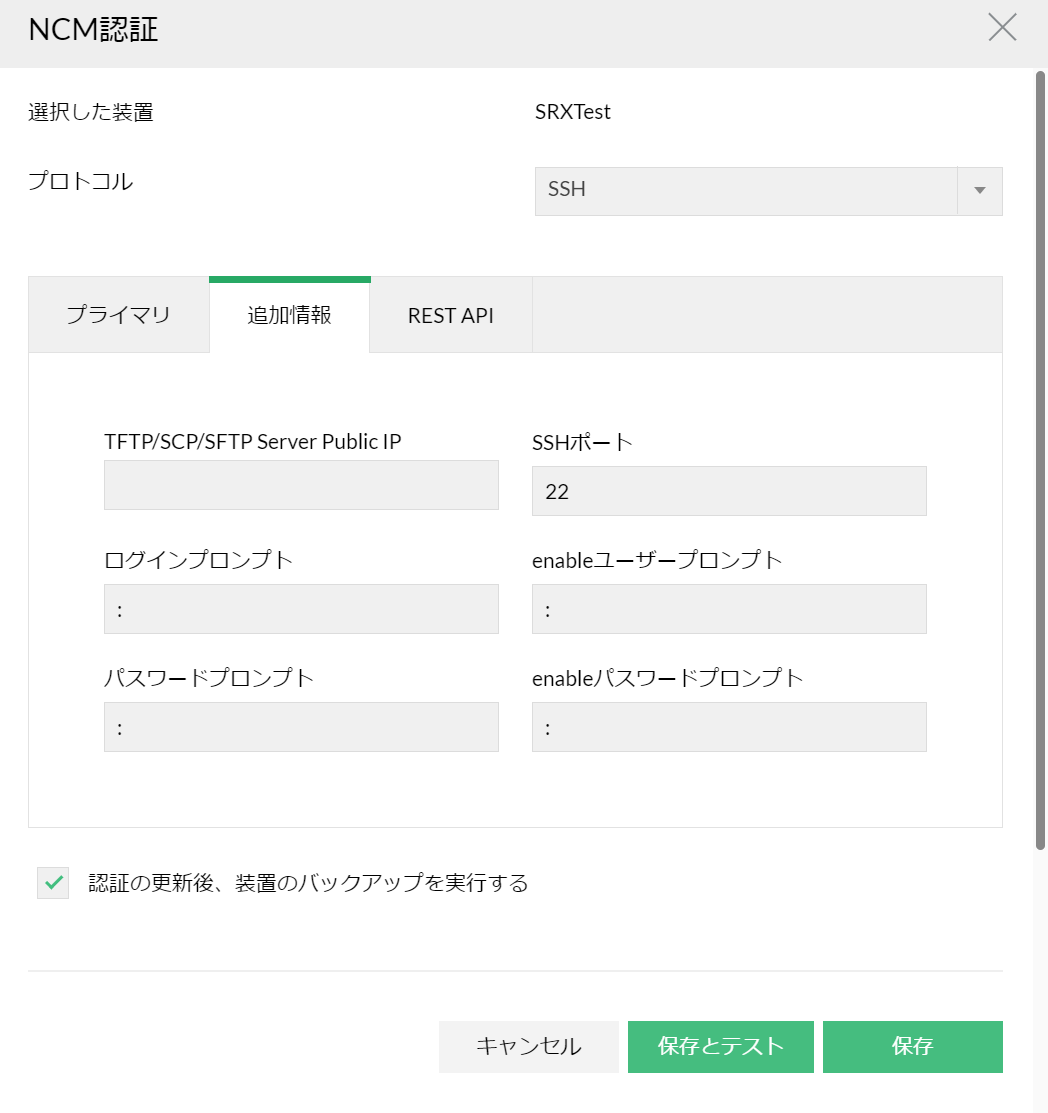Switch to the プライマリ tab
This screenshot has height=1113, width=1048.
(119, 316)
